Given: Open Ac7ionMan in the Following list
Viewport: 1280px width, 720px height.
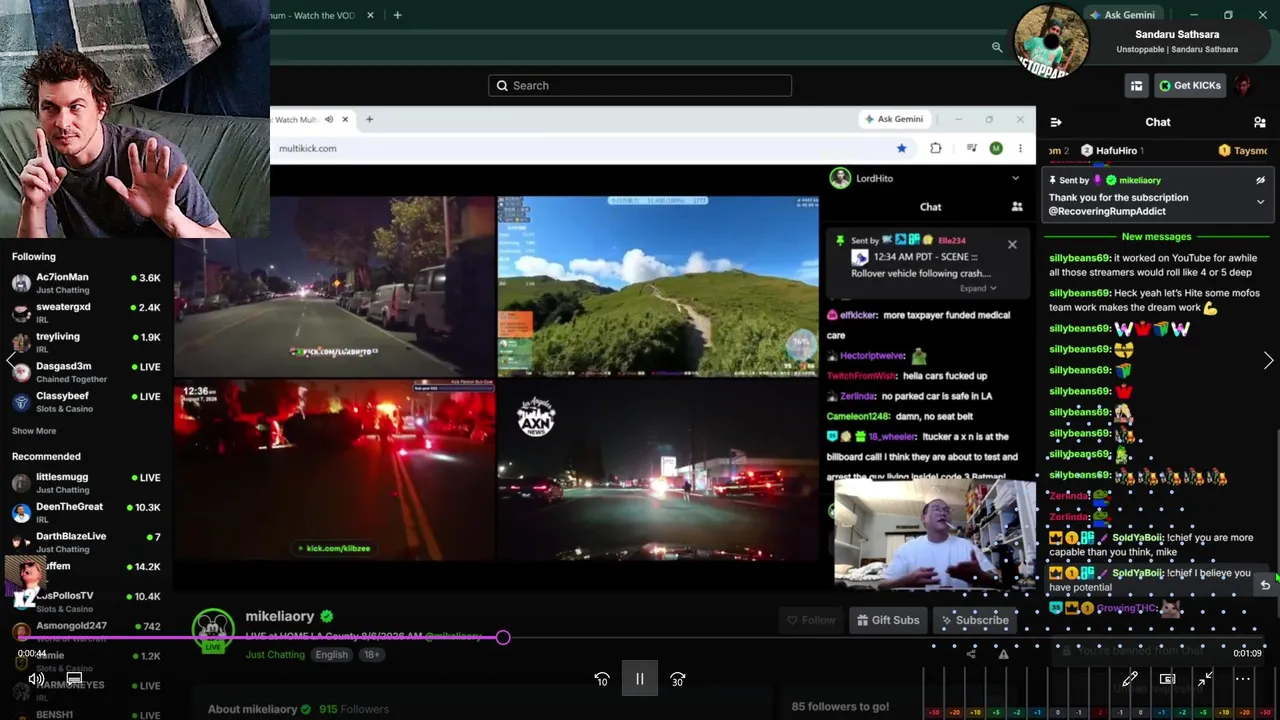Looking at the screenshot, I should (x=86, y=283).
